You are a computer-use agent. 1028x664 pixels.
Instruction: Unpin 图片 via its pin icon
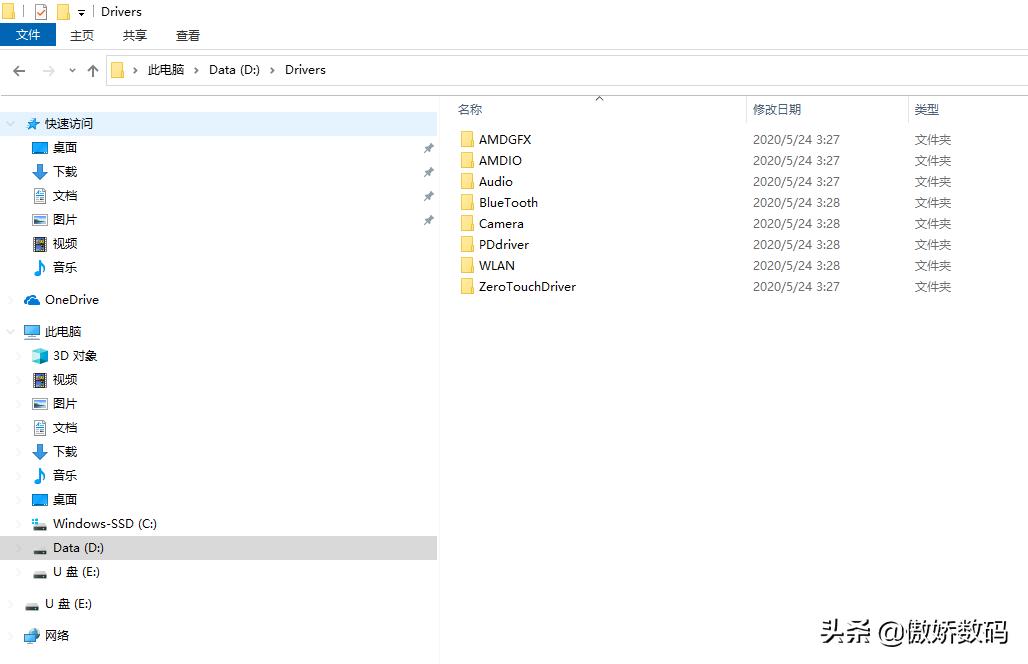[428, 220]
